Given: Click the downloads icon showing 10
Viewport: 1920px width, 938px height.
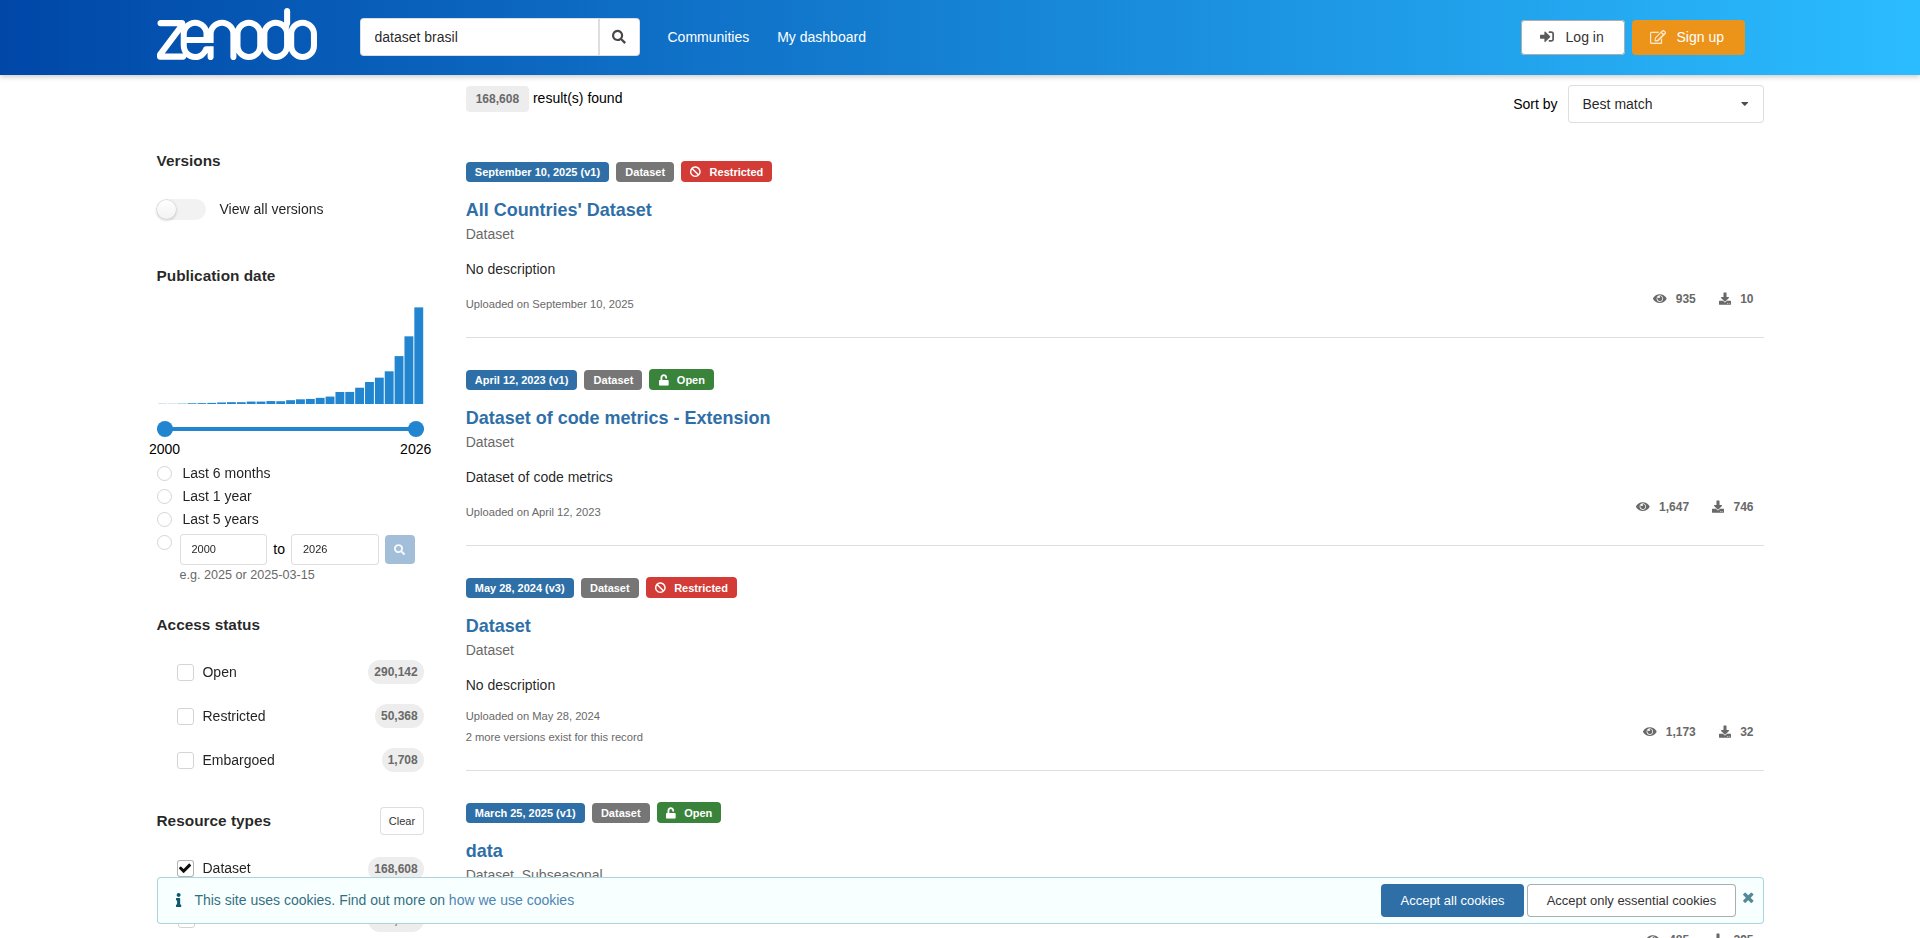Looking at the screenshot, I should 1725,299.
